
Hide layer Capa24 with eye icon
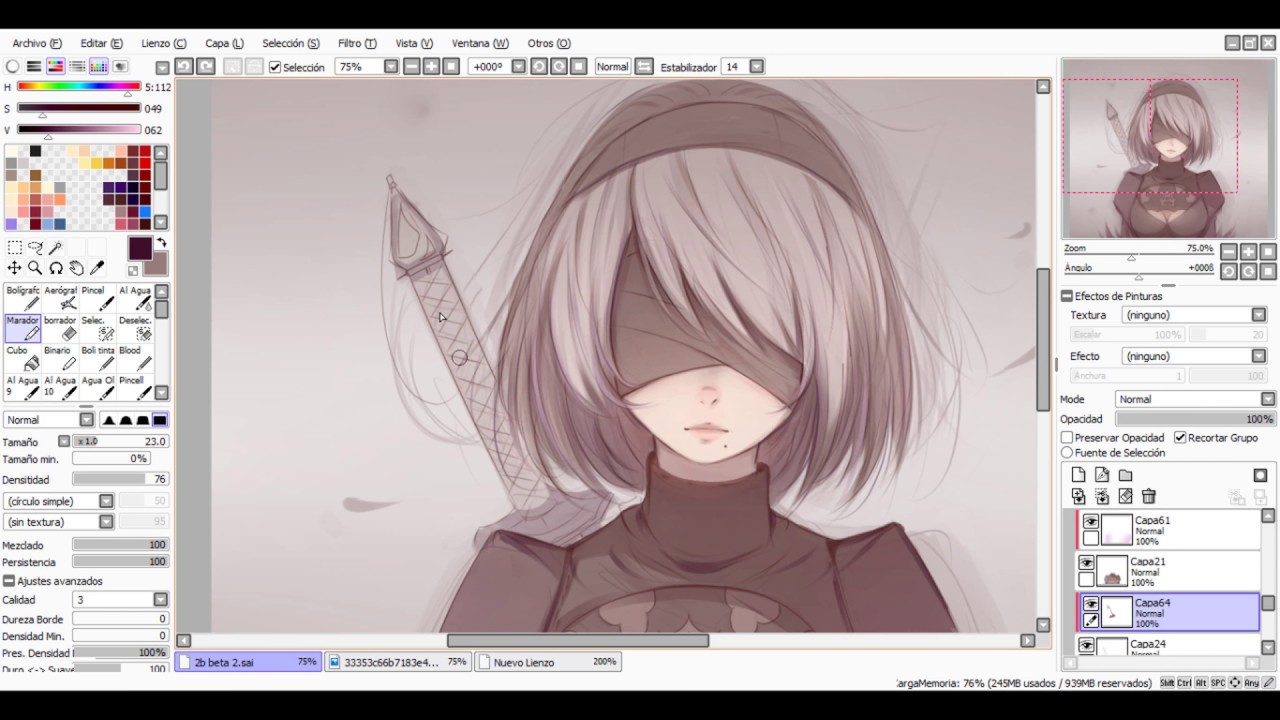click(1086, 646)
